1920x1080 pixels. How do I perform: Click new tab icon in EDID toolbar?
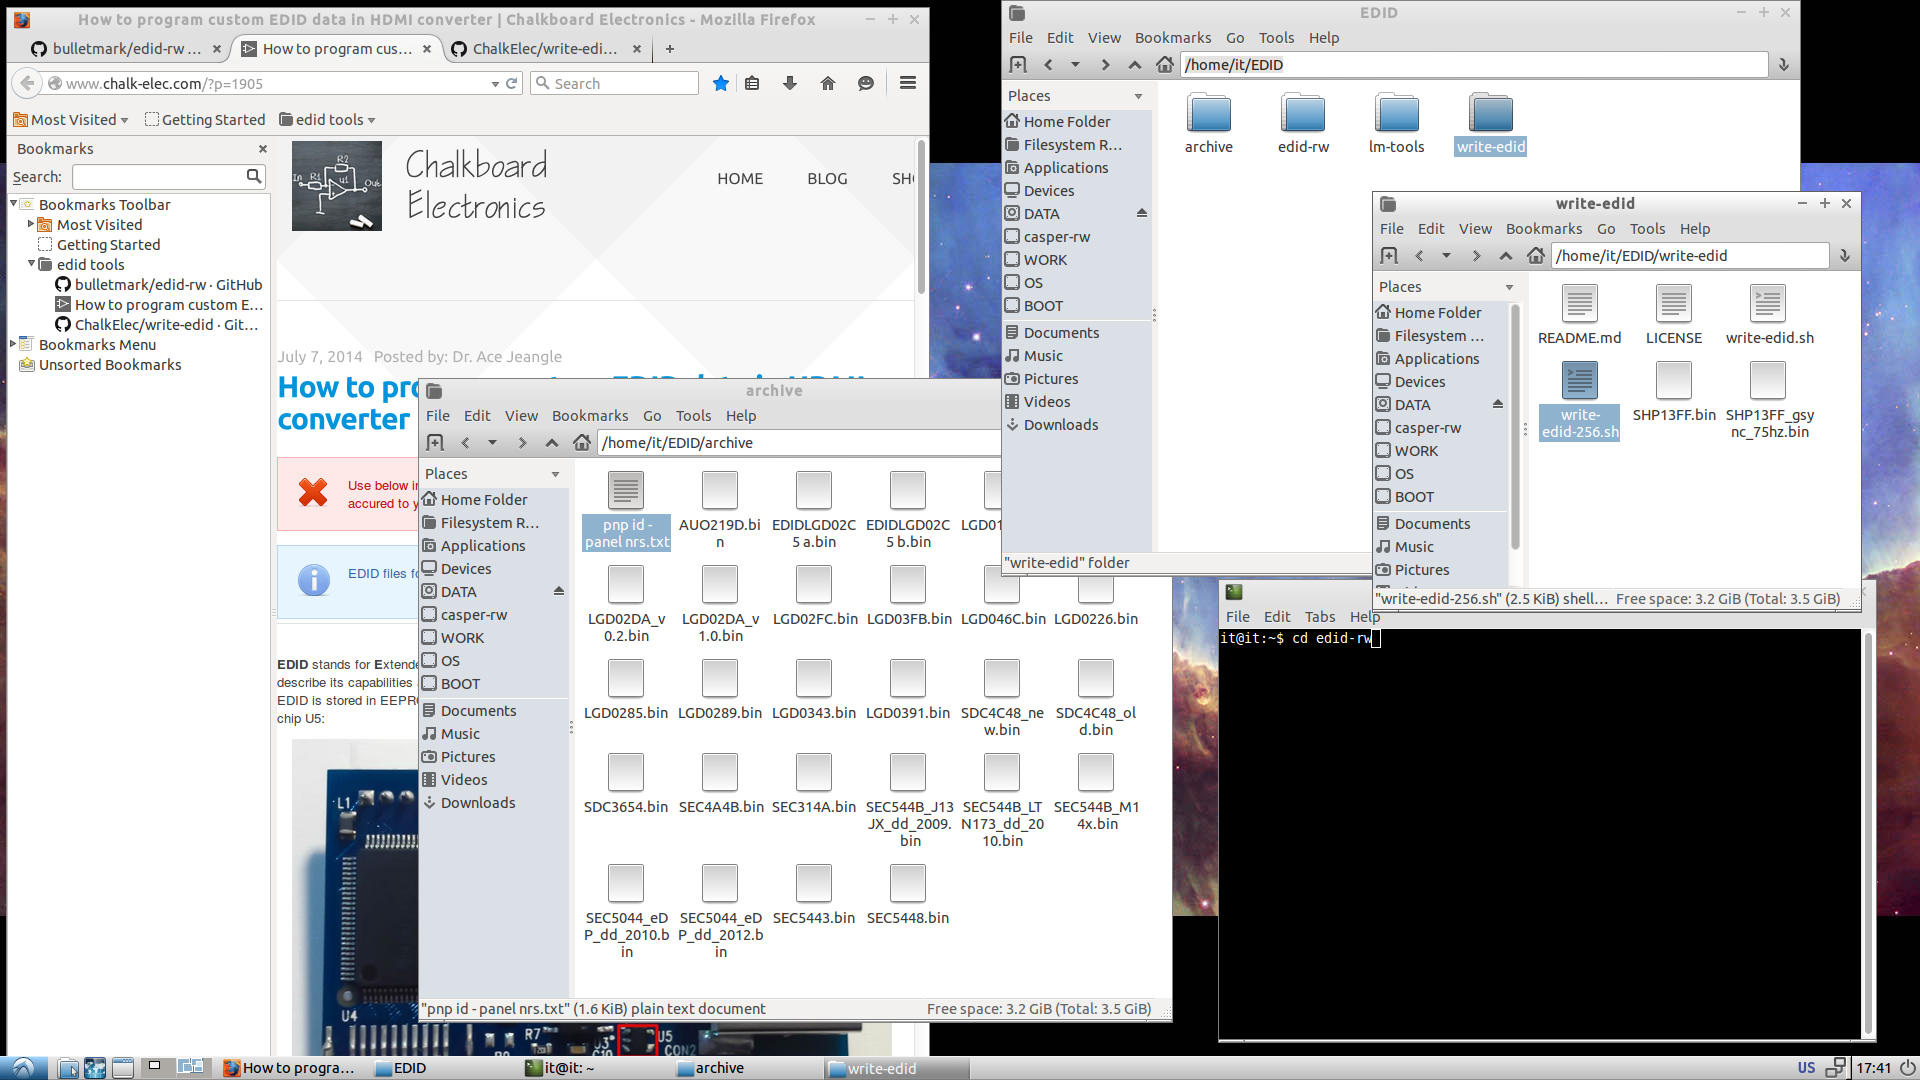pos(1018,65)
